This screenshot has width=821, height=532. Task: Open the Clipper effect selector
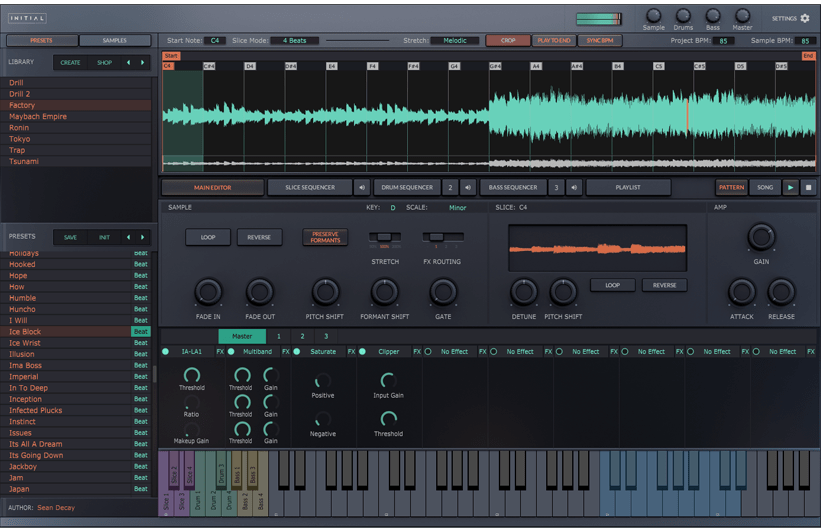click(389, 352)
